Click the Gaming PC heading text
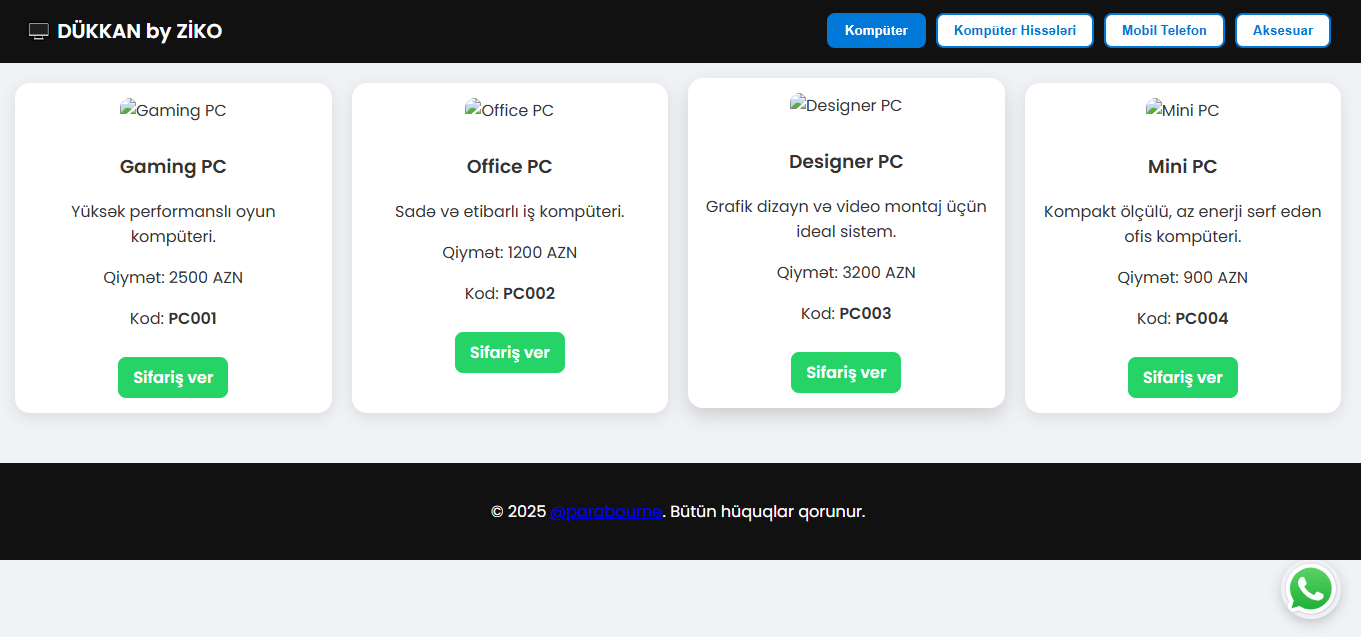Screen dimensions: 1361x637 click(173, 167)
